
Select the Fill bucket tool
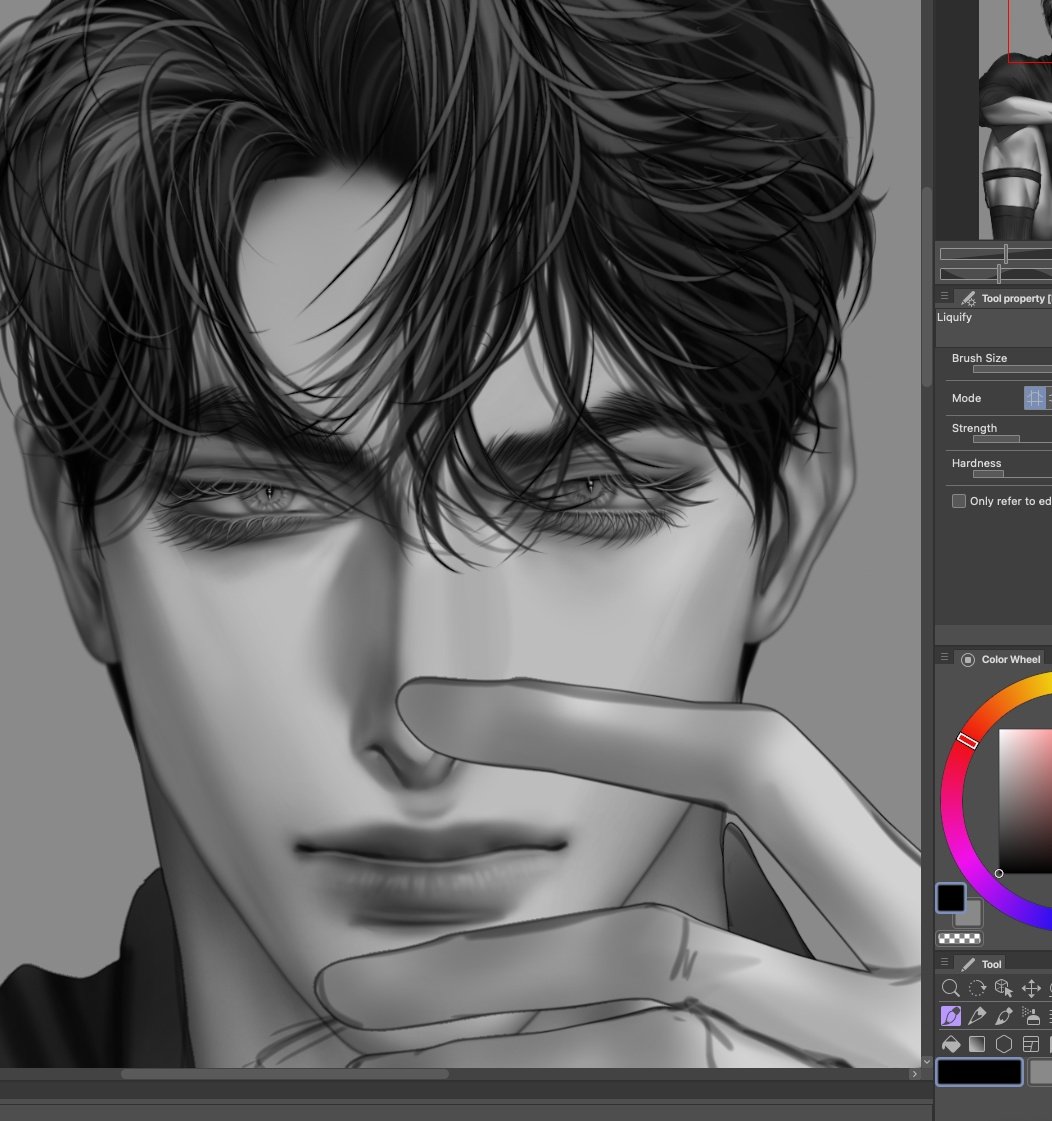pos(950,1044)
